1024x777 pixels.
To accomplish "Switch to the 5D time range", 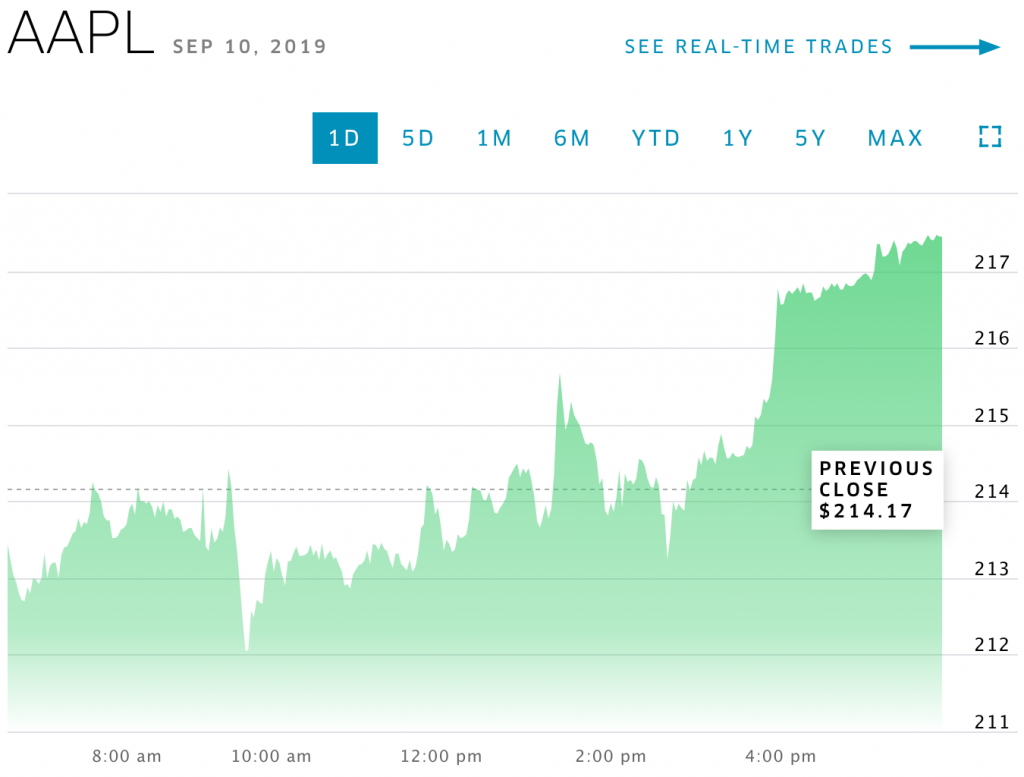I will tap(418, 138).
